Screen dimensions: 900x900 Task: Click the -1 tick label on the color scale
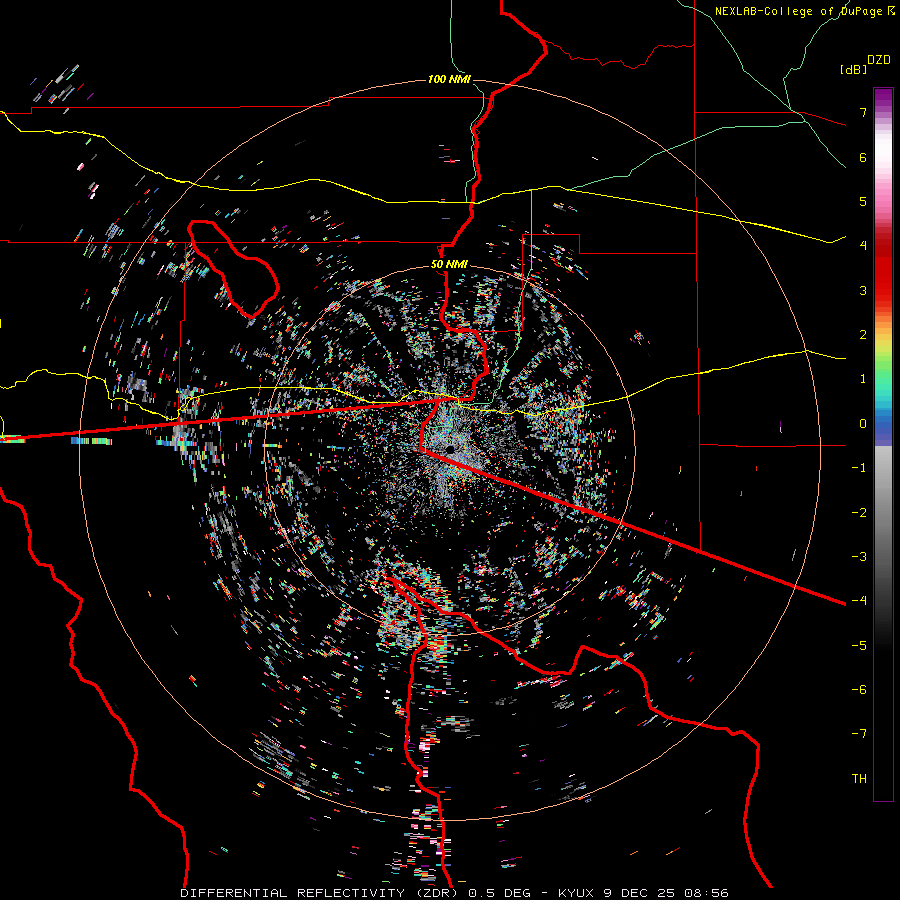(859, 468)
